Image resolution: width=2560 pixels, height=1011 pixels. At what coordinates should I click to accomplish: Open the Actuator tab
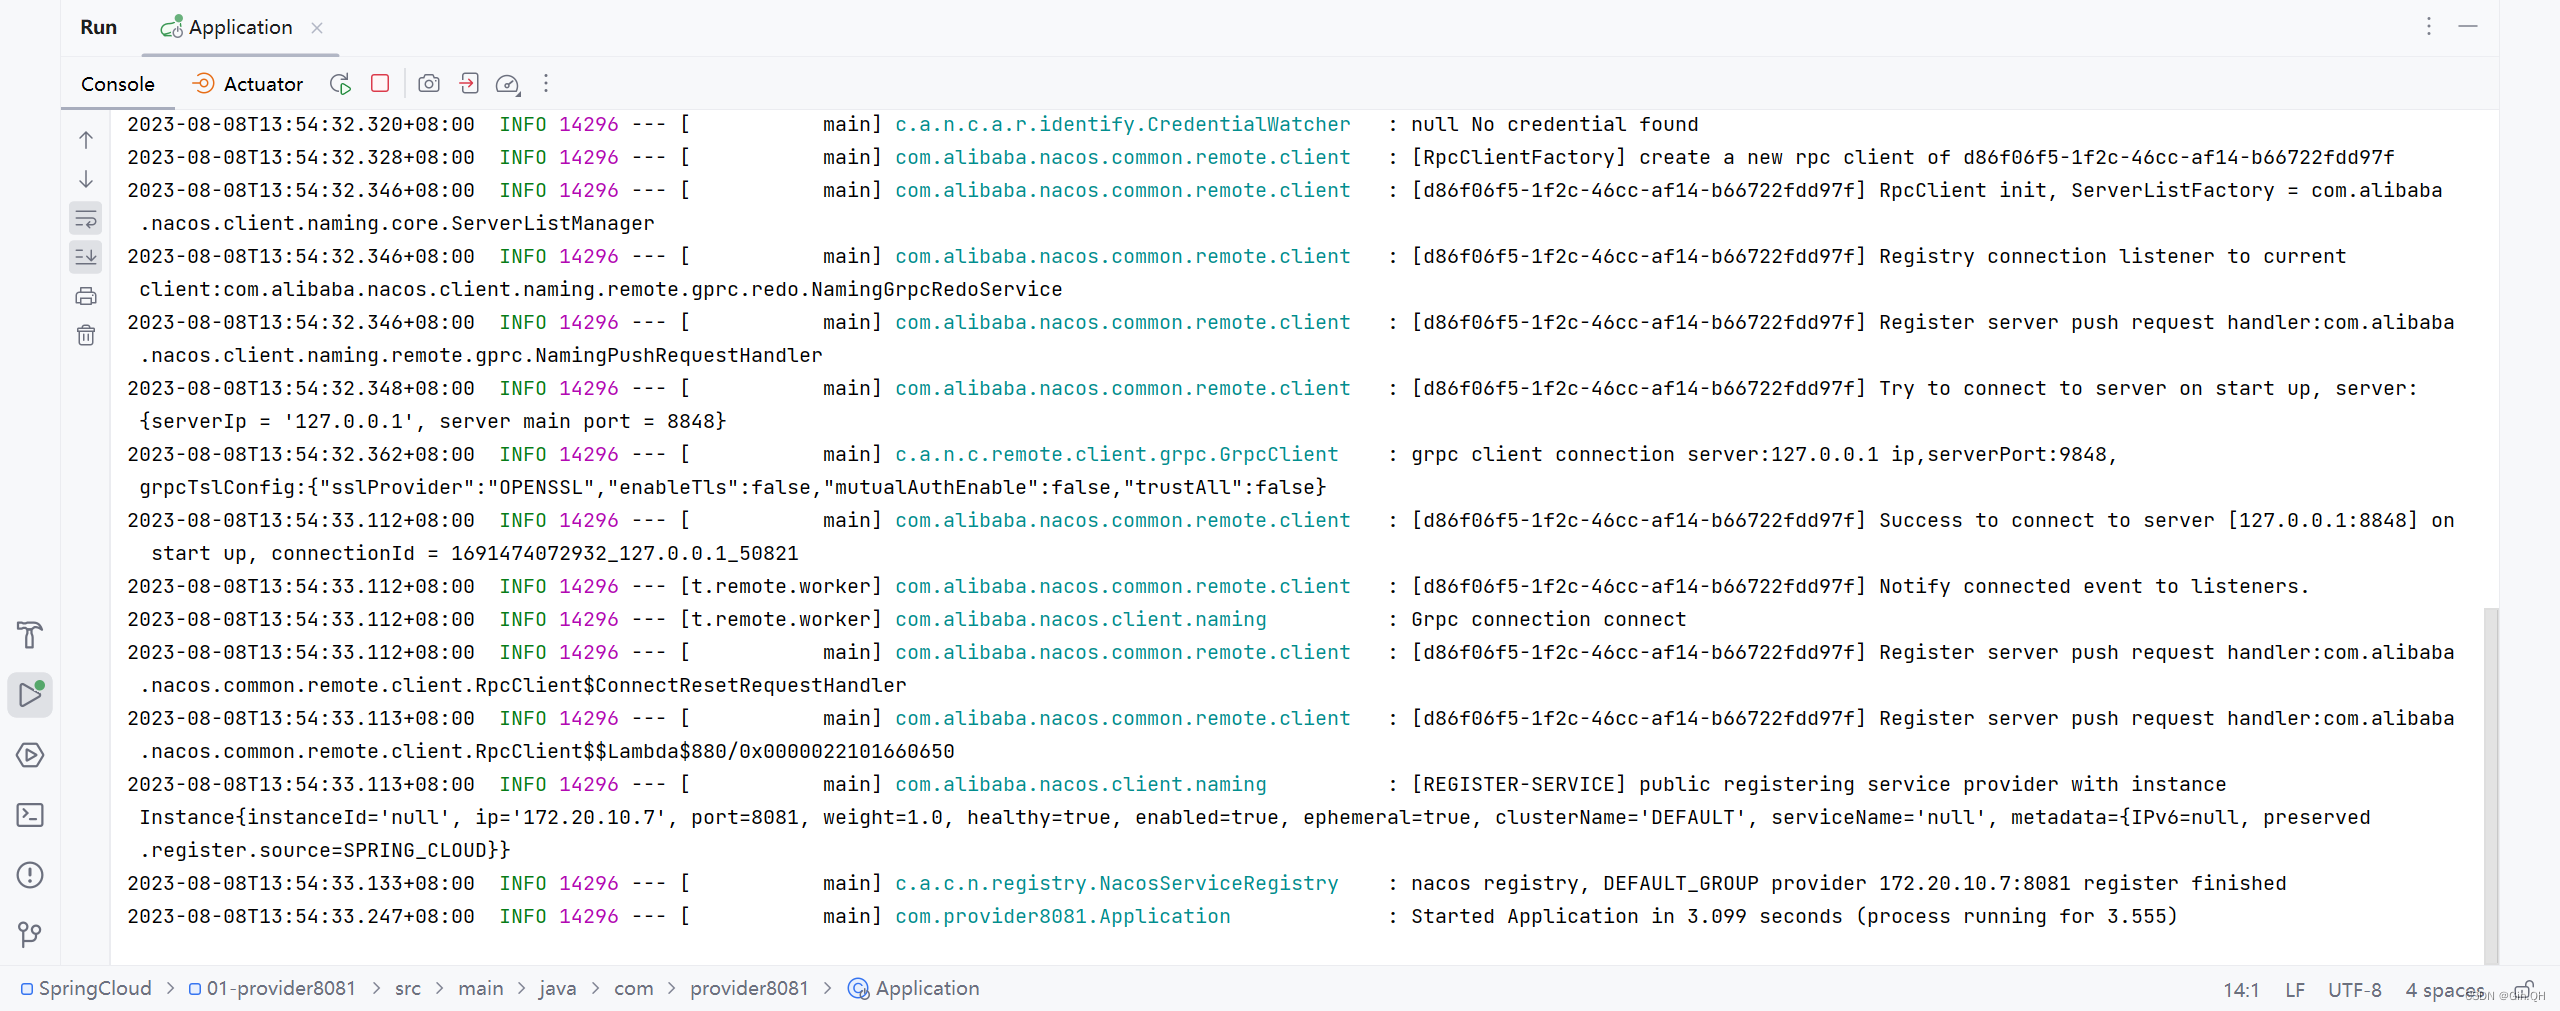(x=247, y=84)
